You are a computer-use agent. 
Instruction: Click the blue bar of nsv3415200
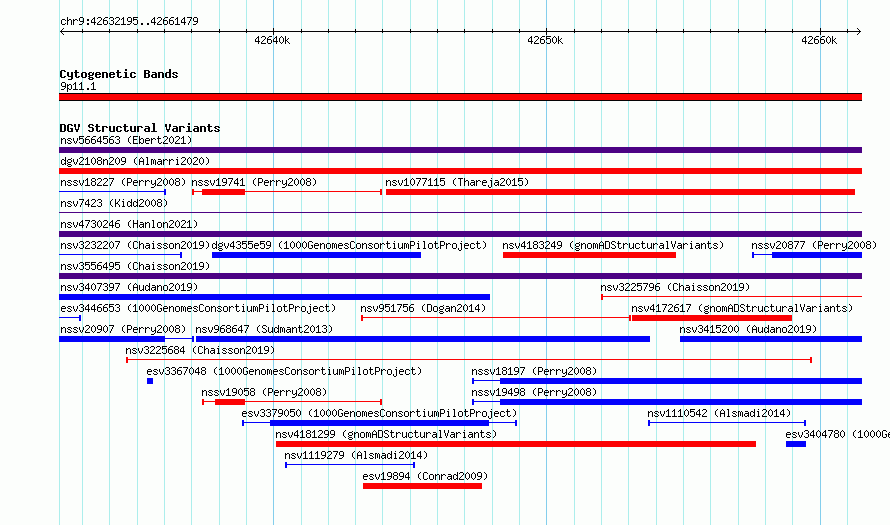pyautogui.click(x=771, y=339)
